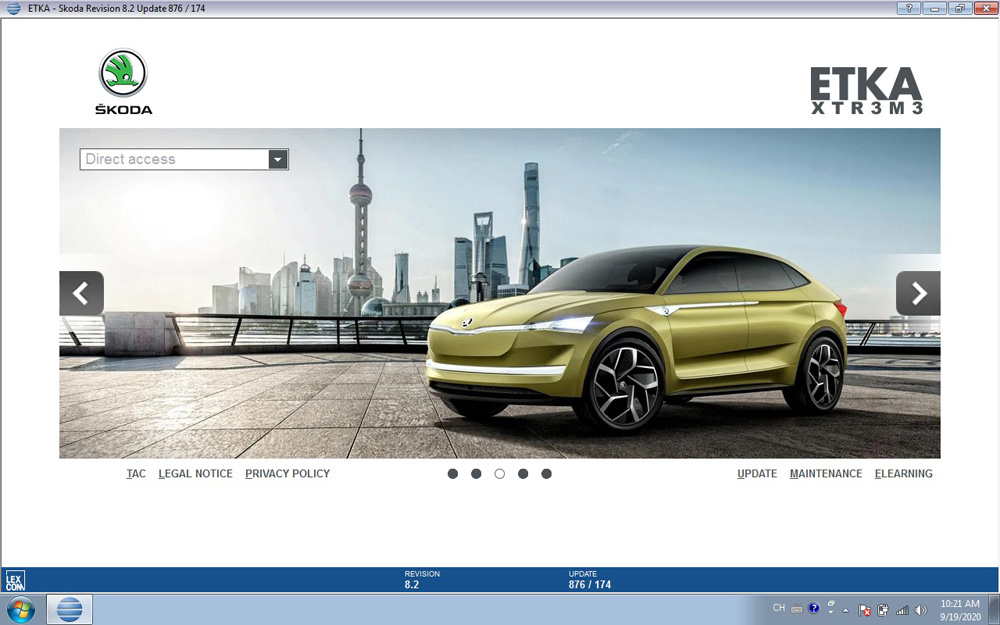Click the network signal tray icon

tap(902, 610)
